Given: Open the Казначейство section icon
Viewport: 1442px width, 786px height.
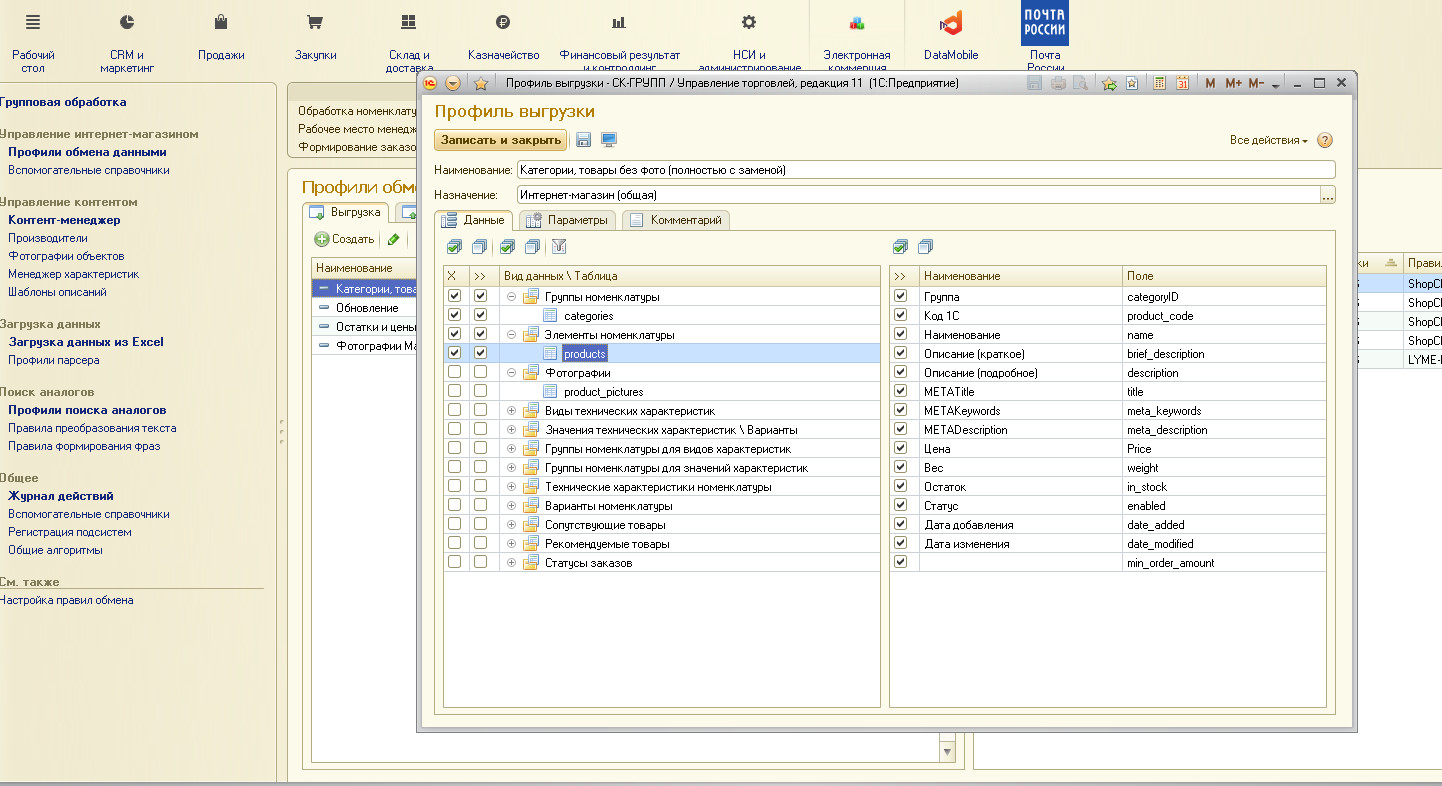Looking at the screenshot, I should [x=503, y=22].
